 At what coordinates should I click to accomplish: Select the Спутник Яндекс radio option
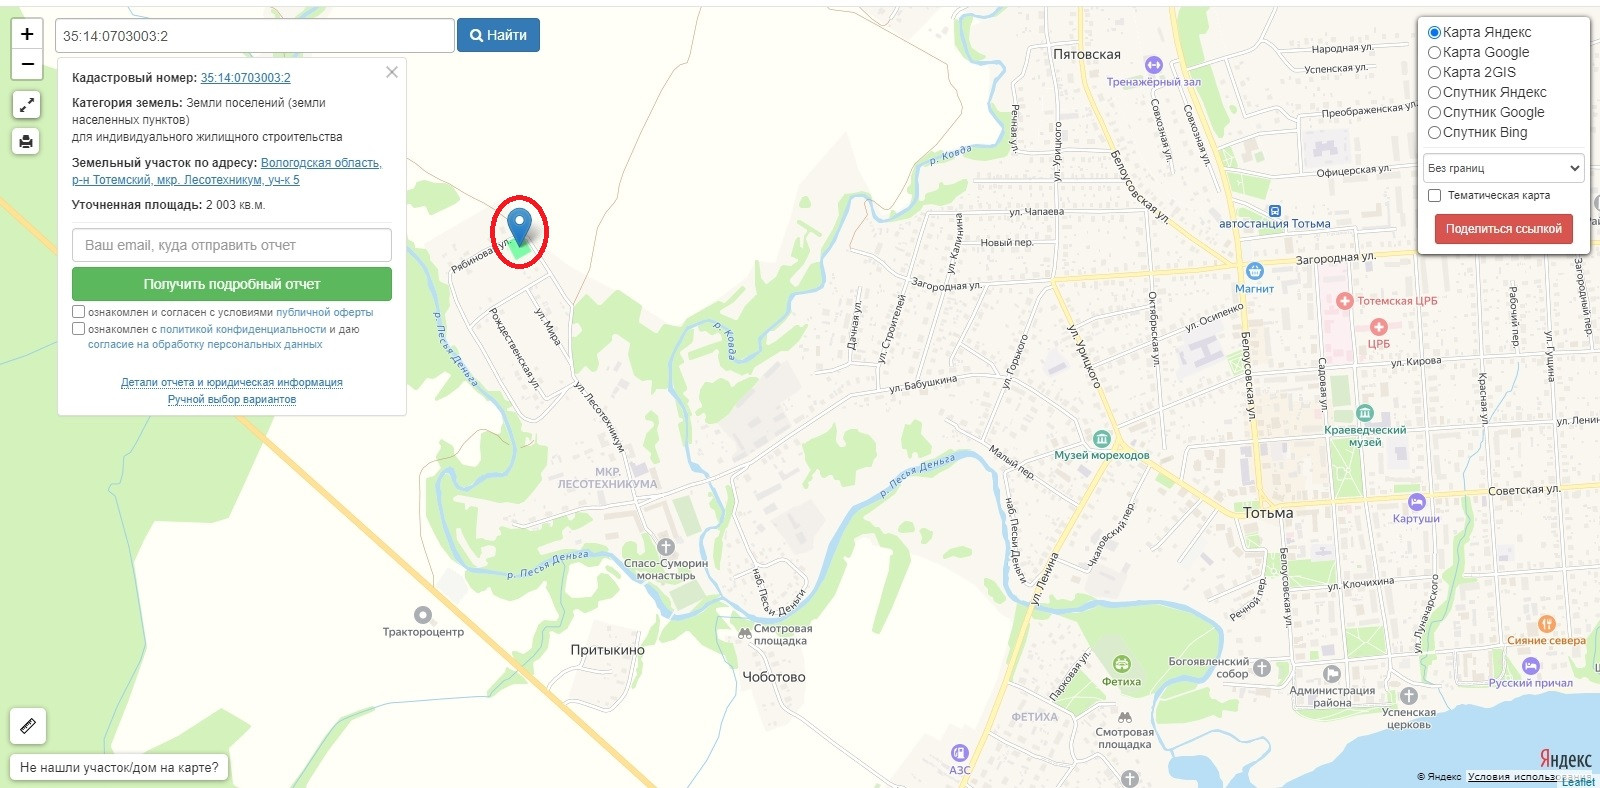click(1434, 92)
